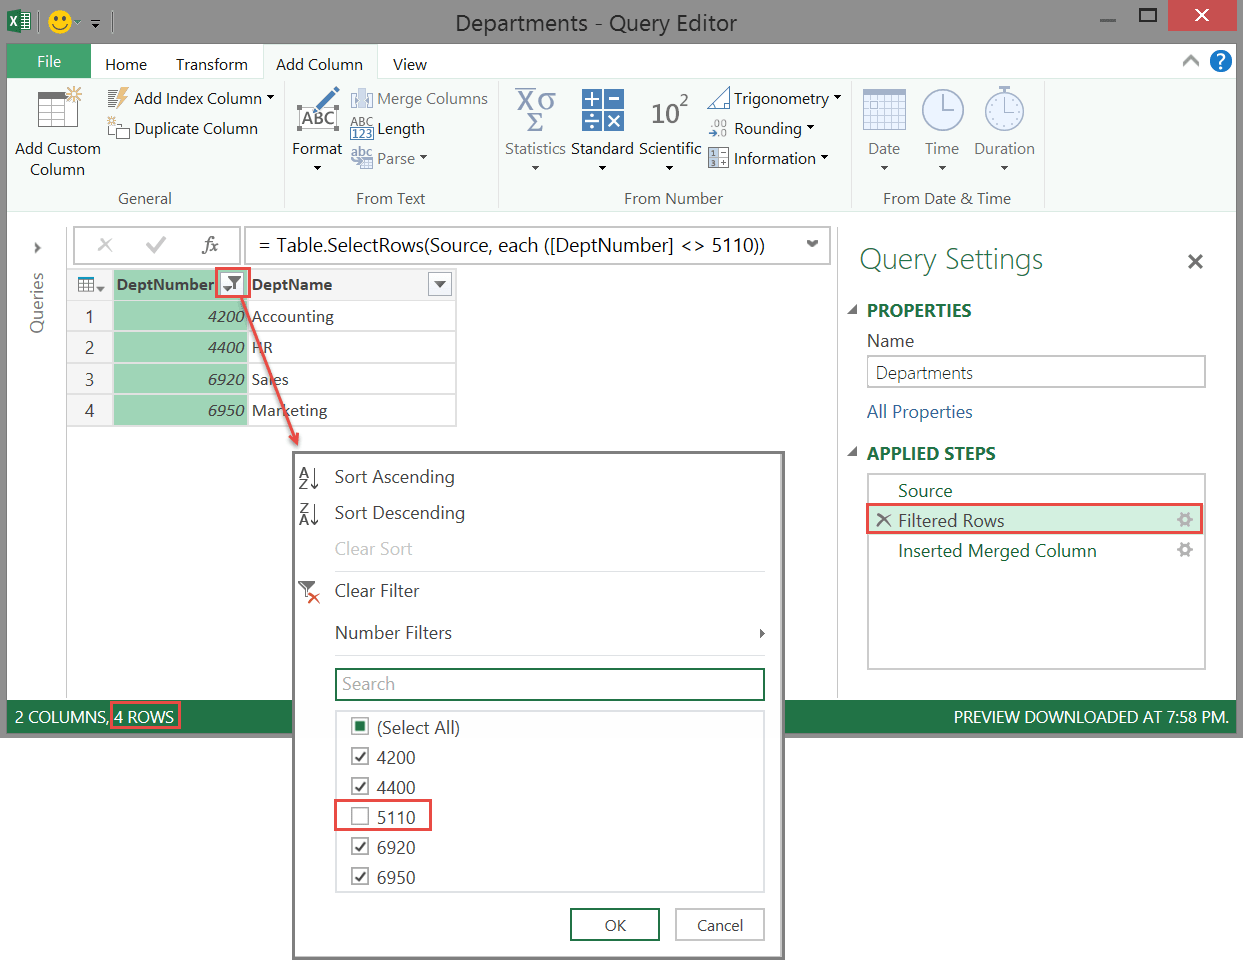Choose Sort Ascending from the filter menu
The image size is (1243, 966).
click(393, 477)
